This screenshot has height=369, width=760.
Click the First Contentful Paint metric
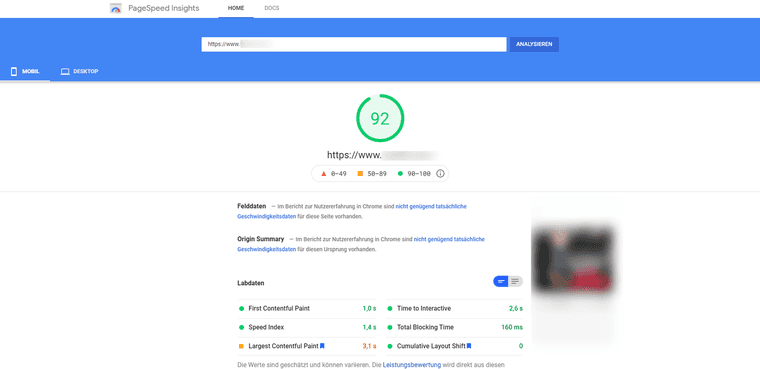pyautogui.click(x=307, y=308)
